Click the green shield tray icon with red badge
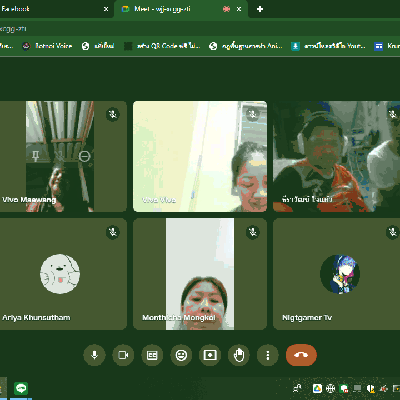 344,388
